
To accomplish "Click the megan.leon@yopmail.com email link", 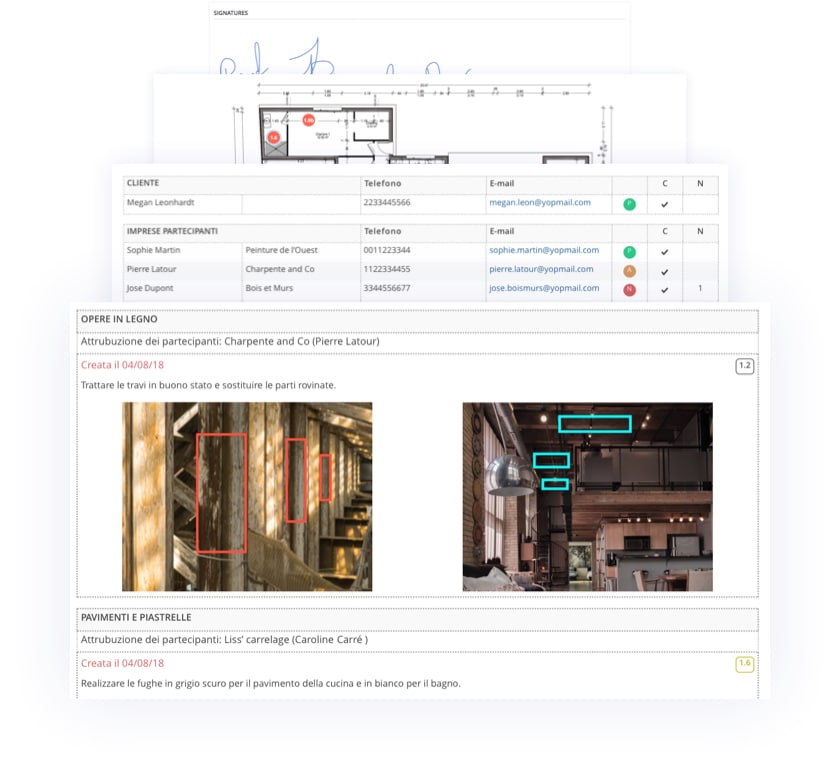I will (x=539, y=203).
